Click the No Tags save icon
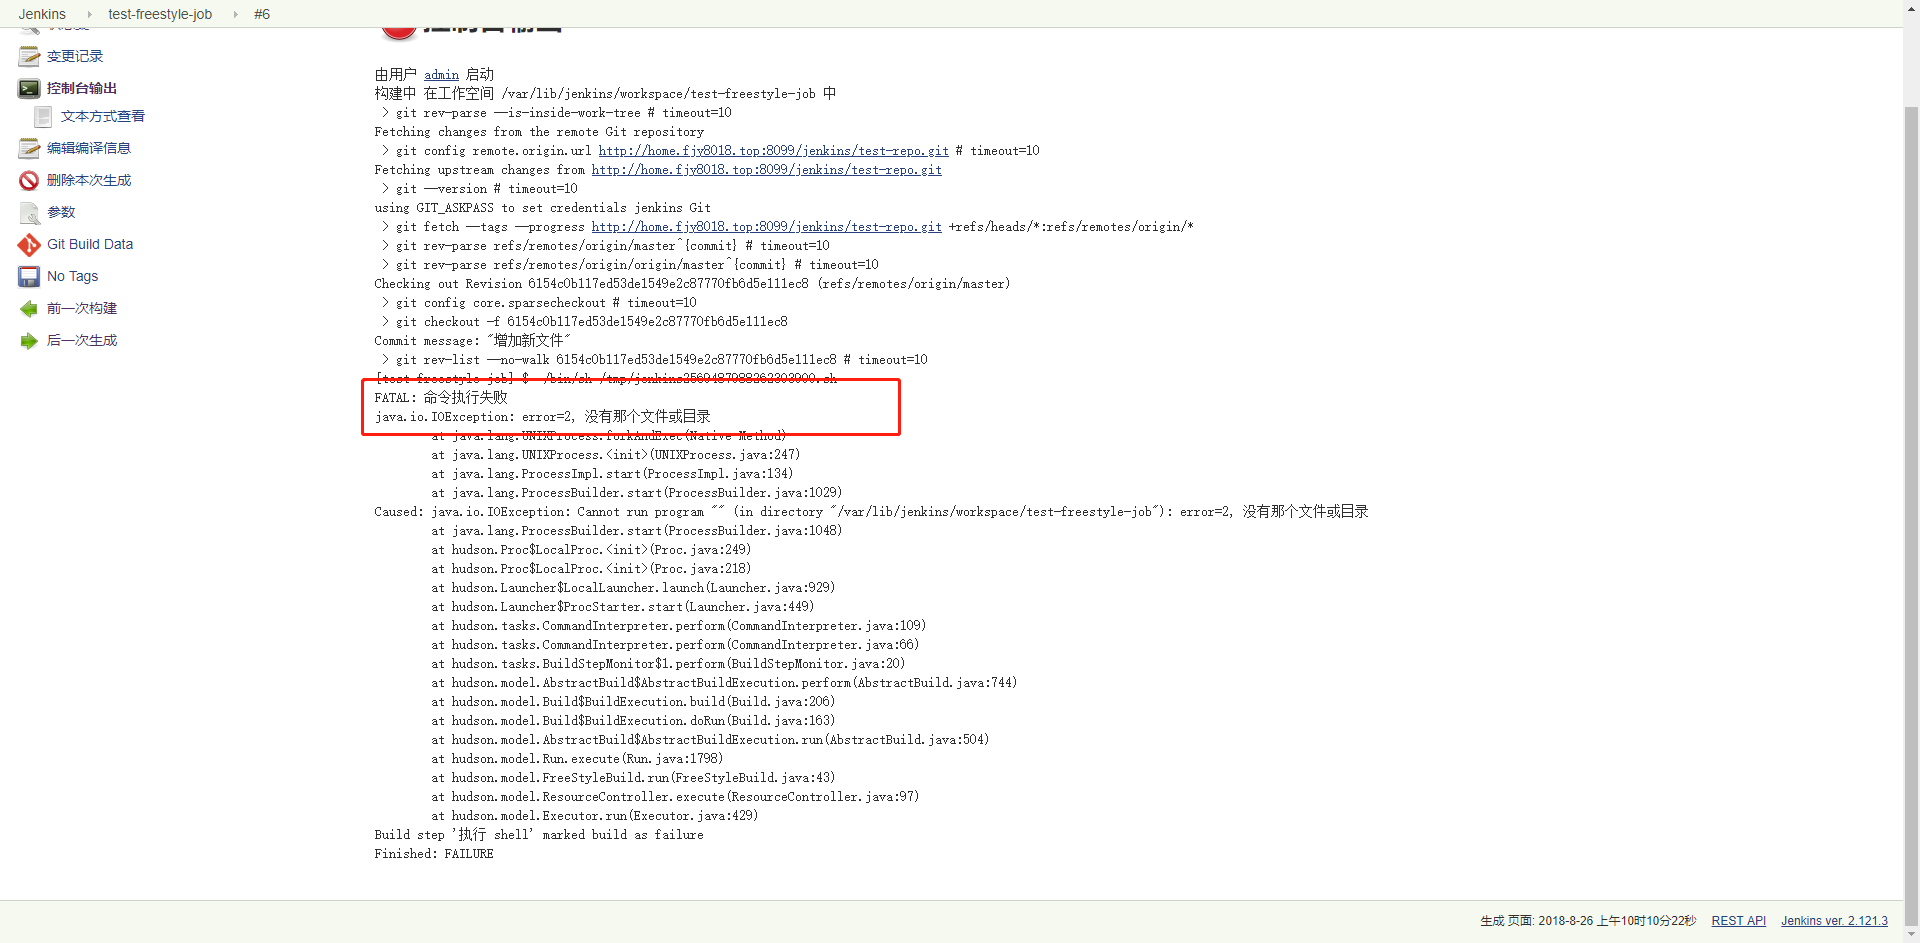The image size is (1920, 943). click(x=29, y=277)
